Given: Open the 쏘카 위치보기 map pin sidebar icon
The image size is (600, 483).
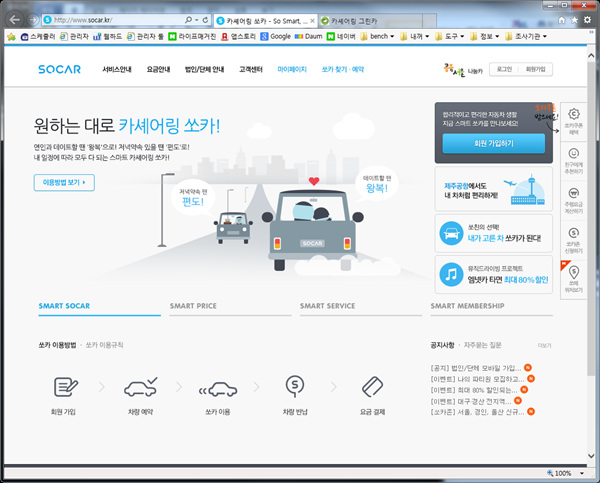Looking at the screenshot, I should tap(573, 280).
